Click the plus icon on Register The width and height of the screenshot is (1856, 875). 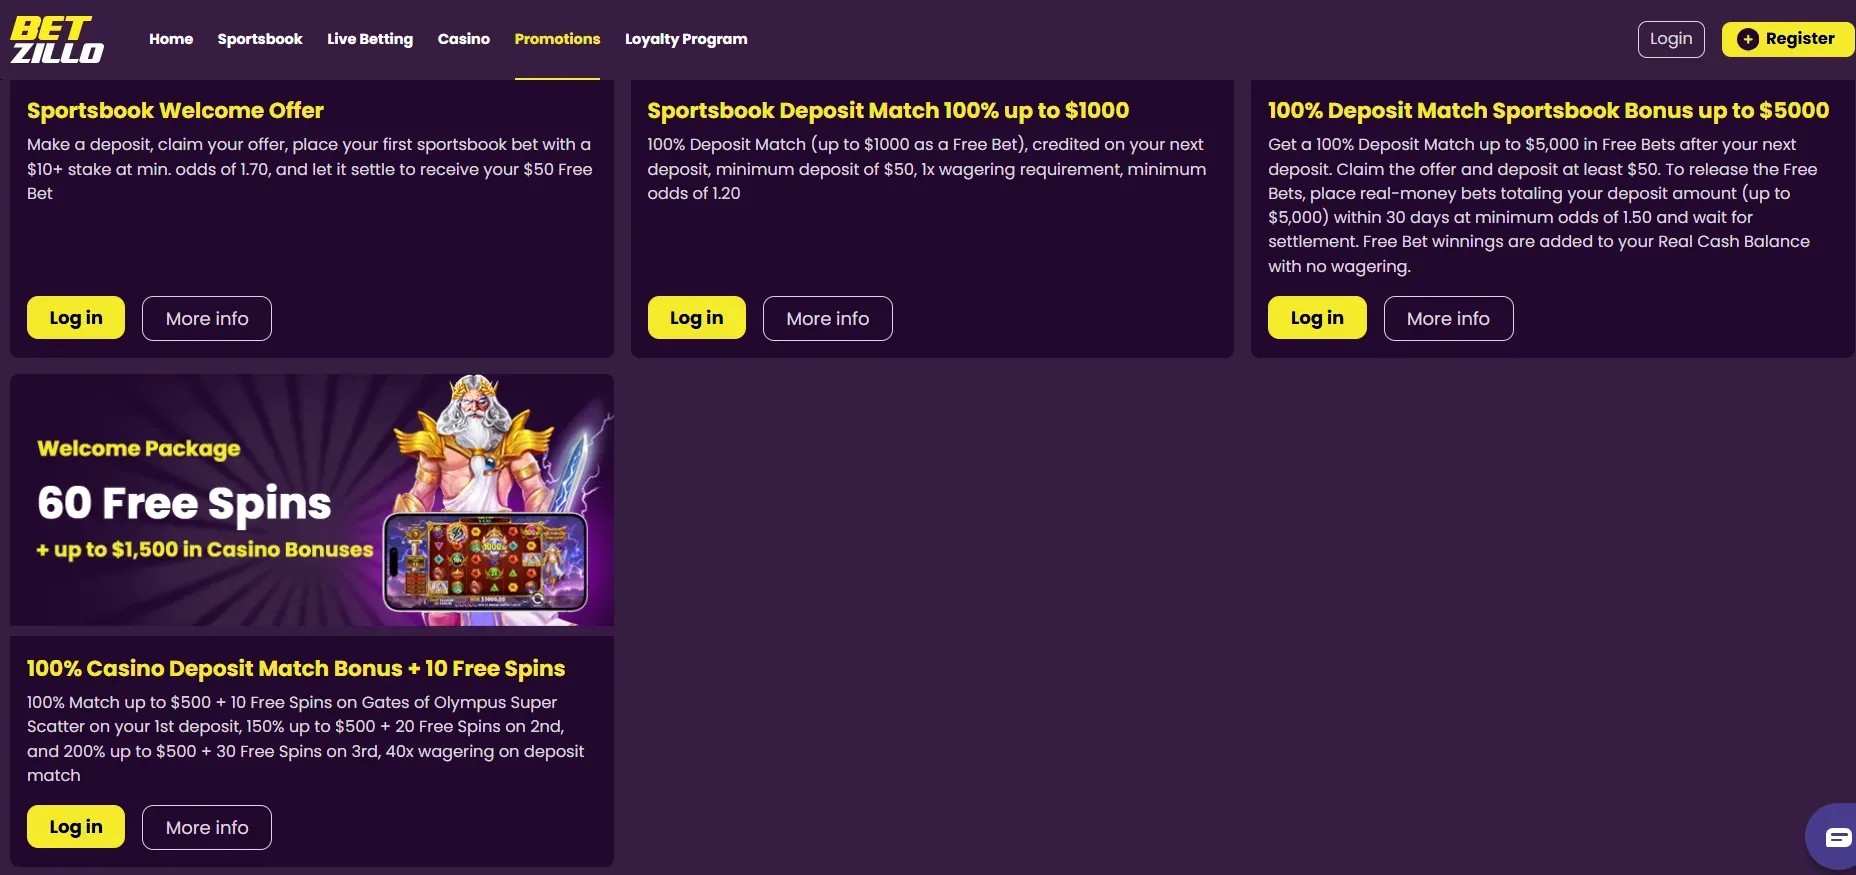[1747, 39]
